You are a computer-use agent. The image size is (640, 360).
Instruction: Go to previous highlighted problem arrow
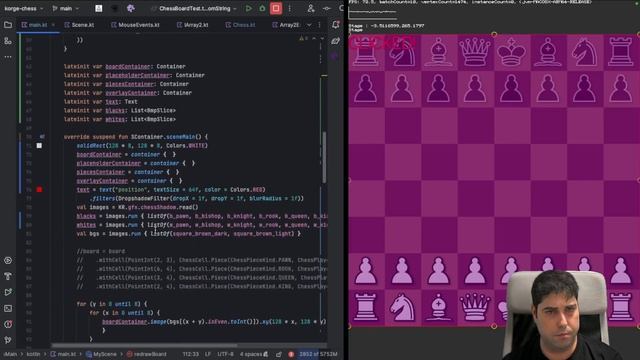click(314, 38)
